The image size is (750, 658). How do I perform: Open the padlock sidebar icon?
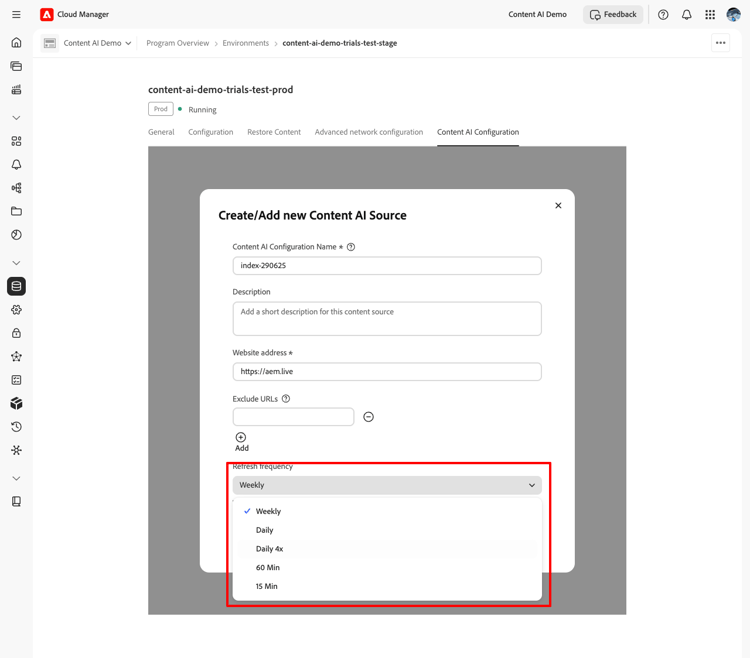point(16,333)
